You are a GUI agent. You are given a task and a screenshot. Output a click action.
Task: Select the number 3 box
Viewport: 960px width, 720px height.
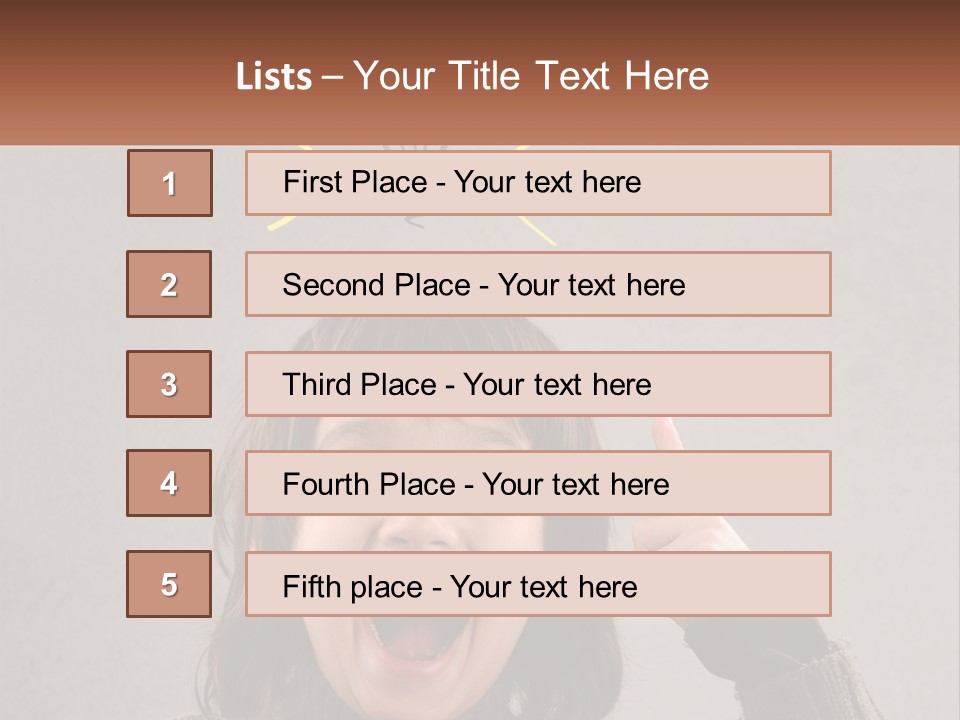169,384
